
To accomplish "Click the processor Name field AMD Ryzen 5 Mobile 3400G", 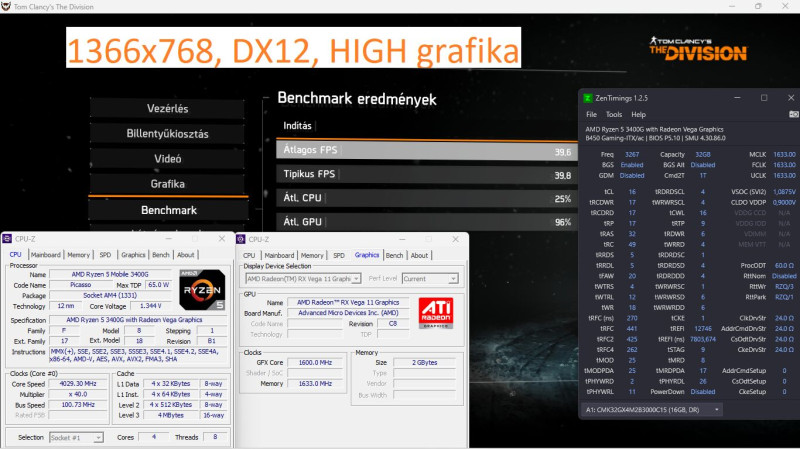I will click(x=110, y=275).
